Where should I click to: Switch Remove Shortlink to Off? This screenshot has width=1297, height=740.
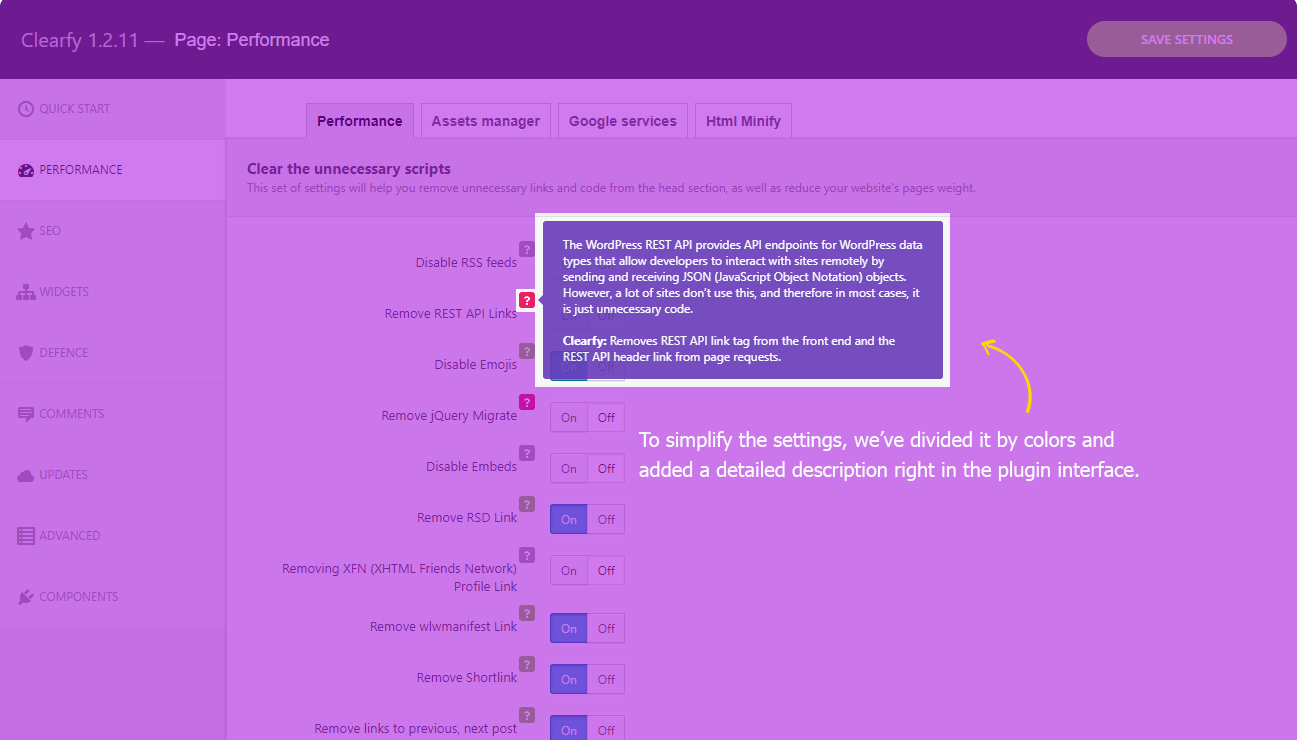coord(606,679)
